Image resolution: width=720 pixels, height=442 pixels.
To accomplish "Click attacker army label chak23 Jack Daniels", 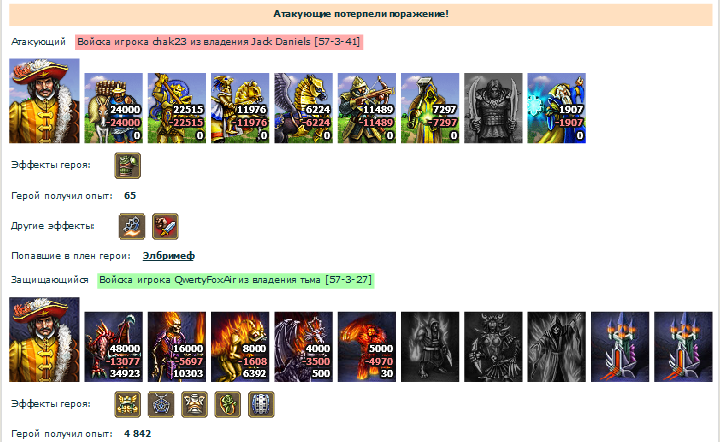I will (x=219, y=42).
